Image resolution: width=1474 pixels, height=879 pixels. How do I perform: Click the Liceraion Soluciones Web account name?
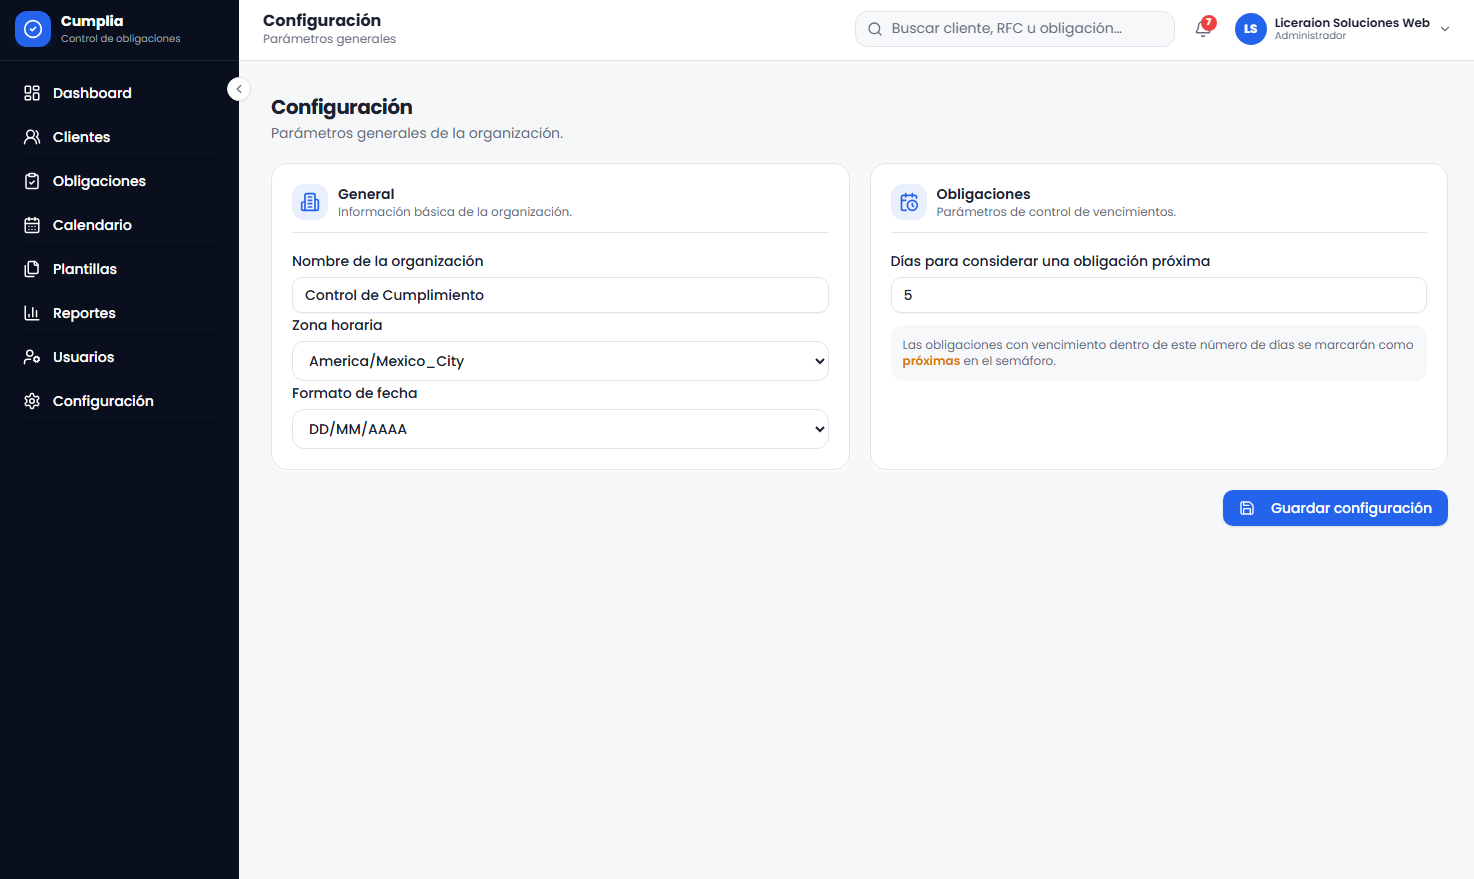tap(1352, 23)
